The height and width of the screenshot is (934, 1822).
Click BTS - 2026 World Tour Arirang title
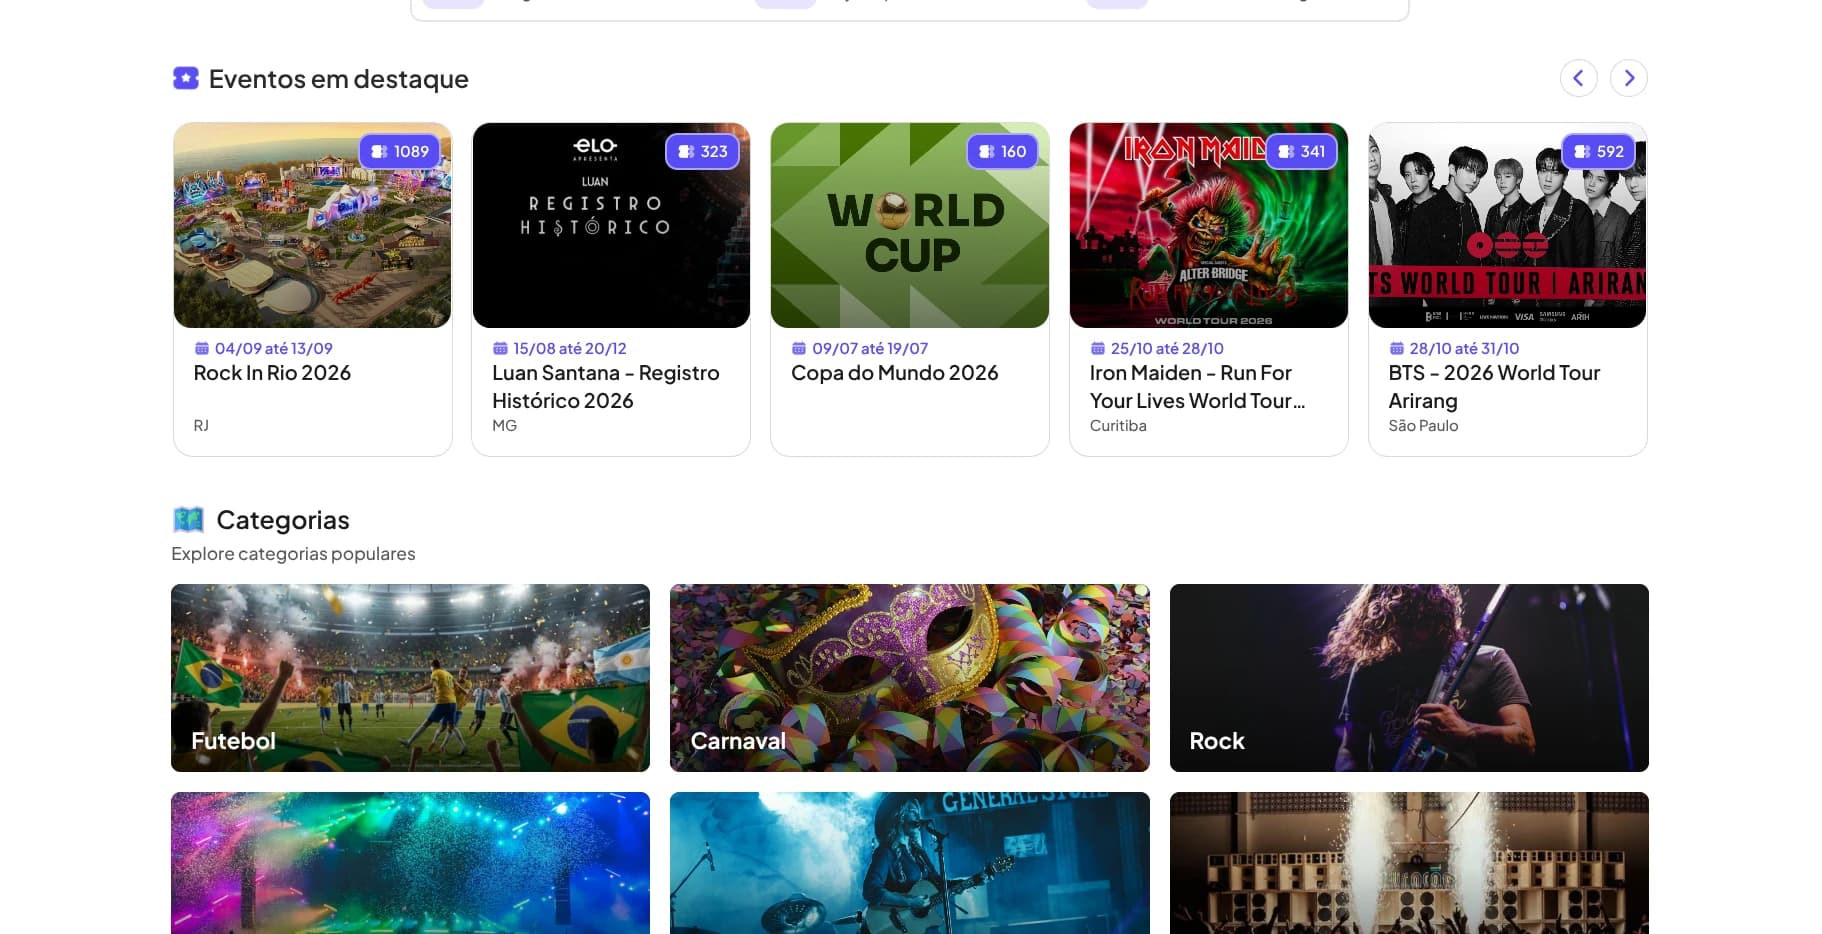pos(1494,387)
